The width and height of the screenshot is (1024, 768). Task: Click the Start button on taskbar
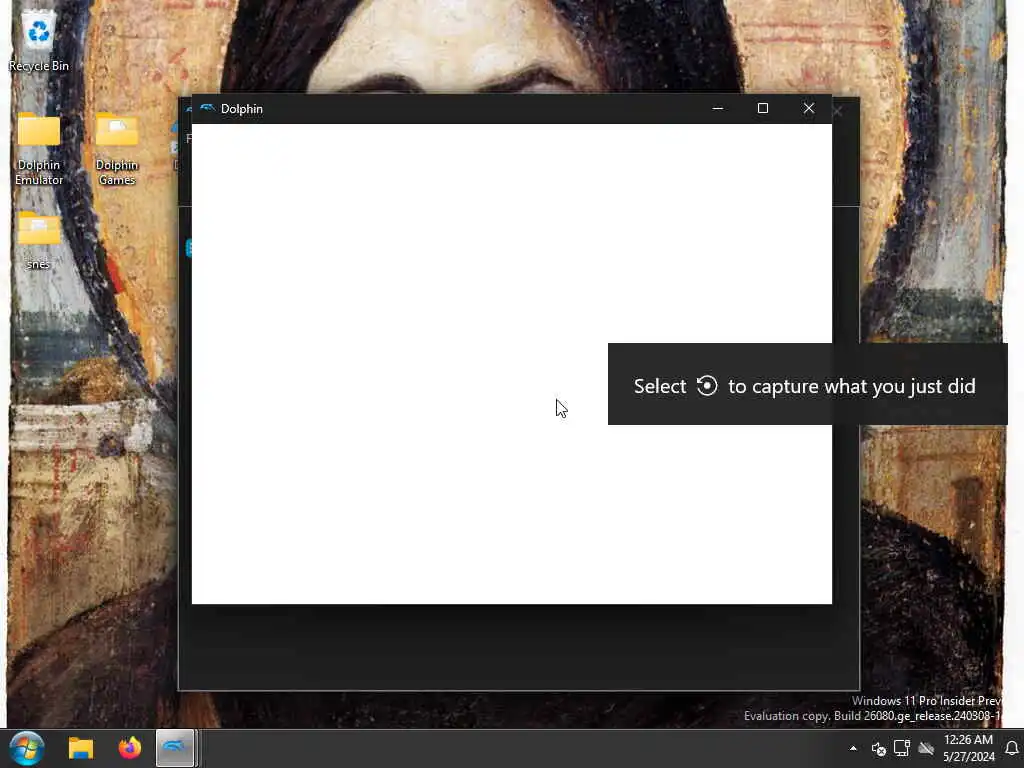point(27,748)
